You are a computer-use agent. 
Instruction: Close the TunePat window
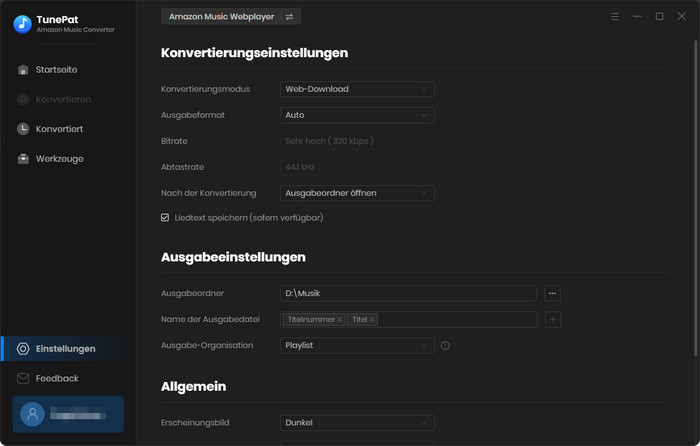coord(682,17)
